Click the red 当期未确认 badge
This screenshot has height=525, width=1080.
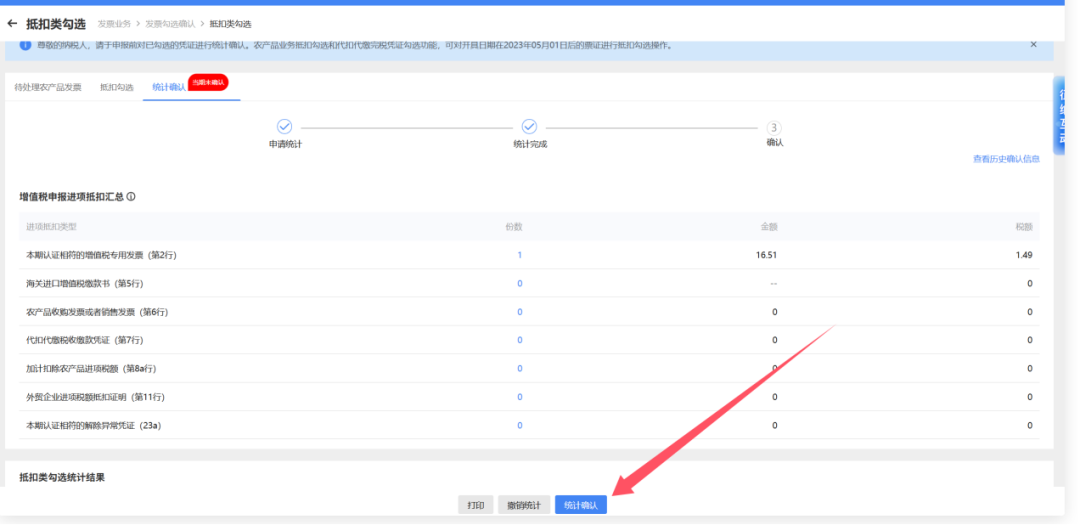click(208, 82)
